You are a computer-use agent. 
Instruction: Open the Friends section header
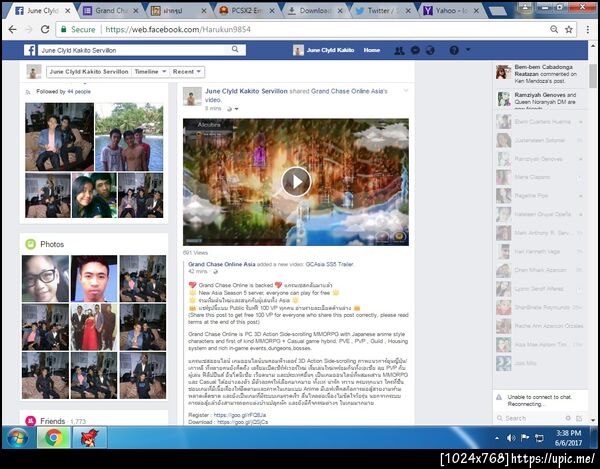tap(52, 421)
